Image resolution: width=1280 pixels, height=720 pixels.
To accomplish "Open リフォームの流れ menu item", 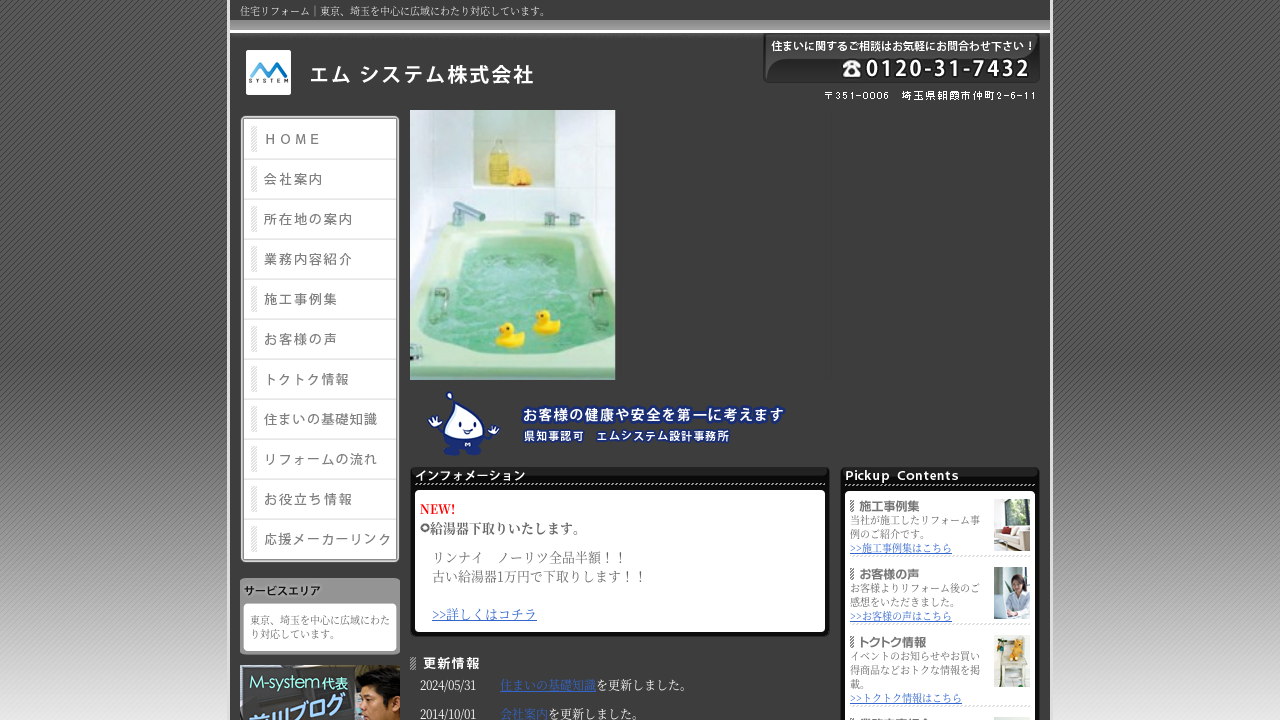I will tap(320, 459).
